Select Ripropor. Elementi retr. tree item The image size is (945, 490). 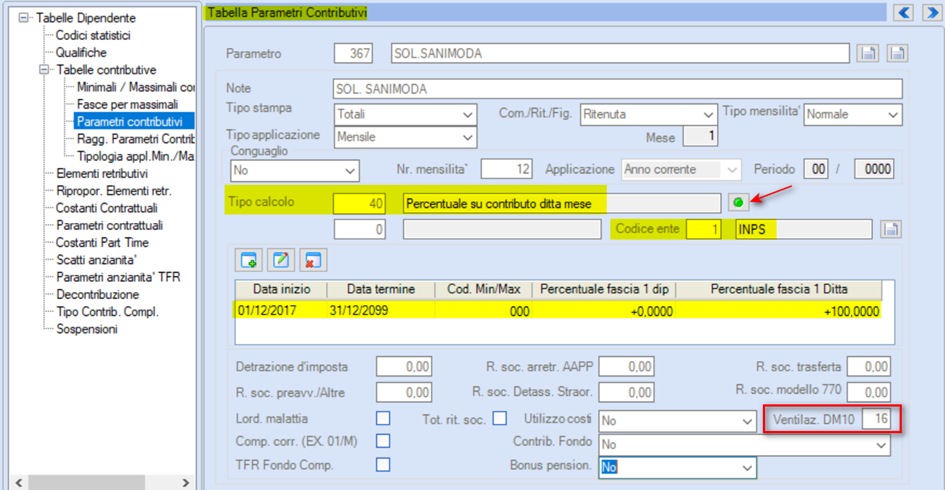click(x=113, y=191)
